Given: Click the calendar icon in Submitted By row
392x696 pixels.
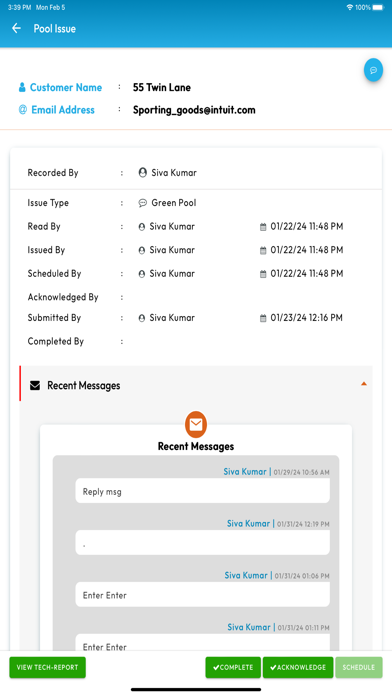Looking at the screenshot, I should pyautogui.click(x=263, y=318).
